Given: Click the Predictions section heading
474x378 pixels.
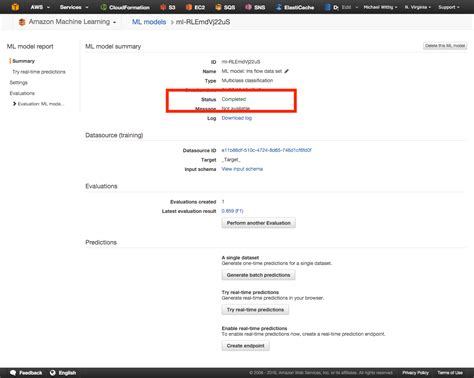Looking at the screenshot, I should click(x=101, y=242).
